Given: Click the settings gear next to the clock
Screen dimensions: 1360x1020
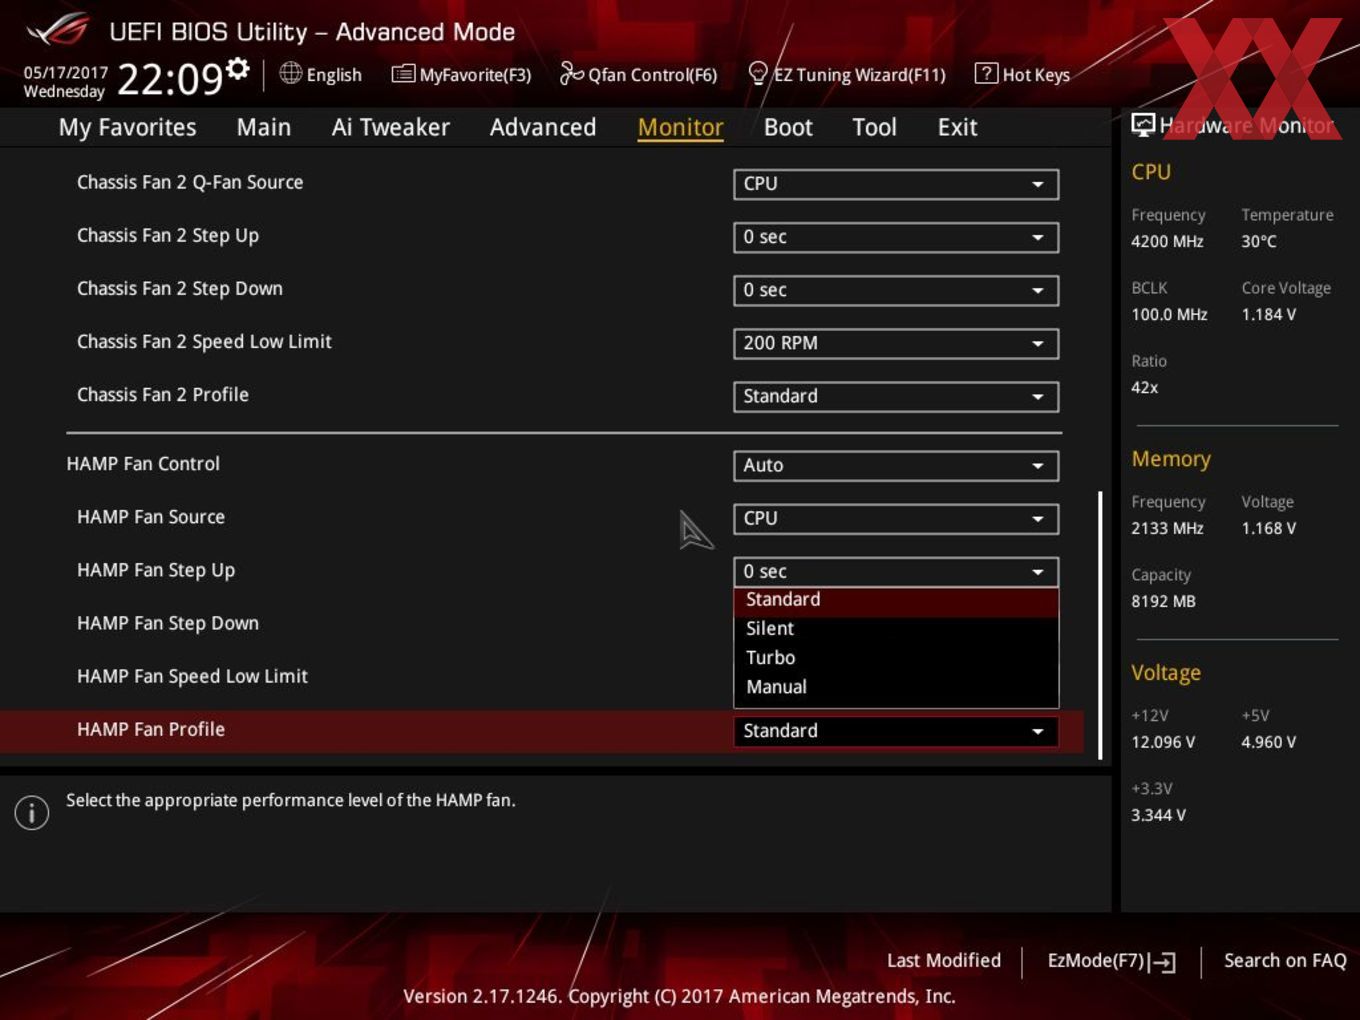Looking at the screenshot, I should 238,68.
